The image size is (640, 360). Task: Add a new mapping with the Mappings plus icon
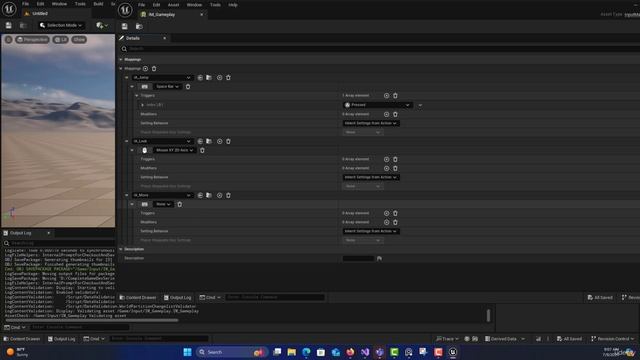145,69
